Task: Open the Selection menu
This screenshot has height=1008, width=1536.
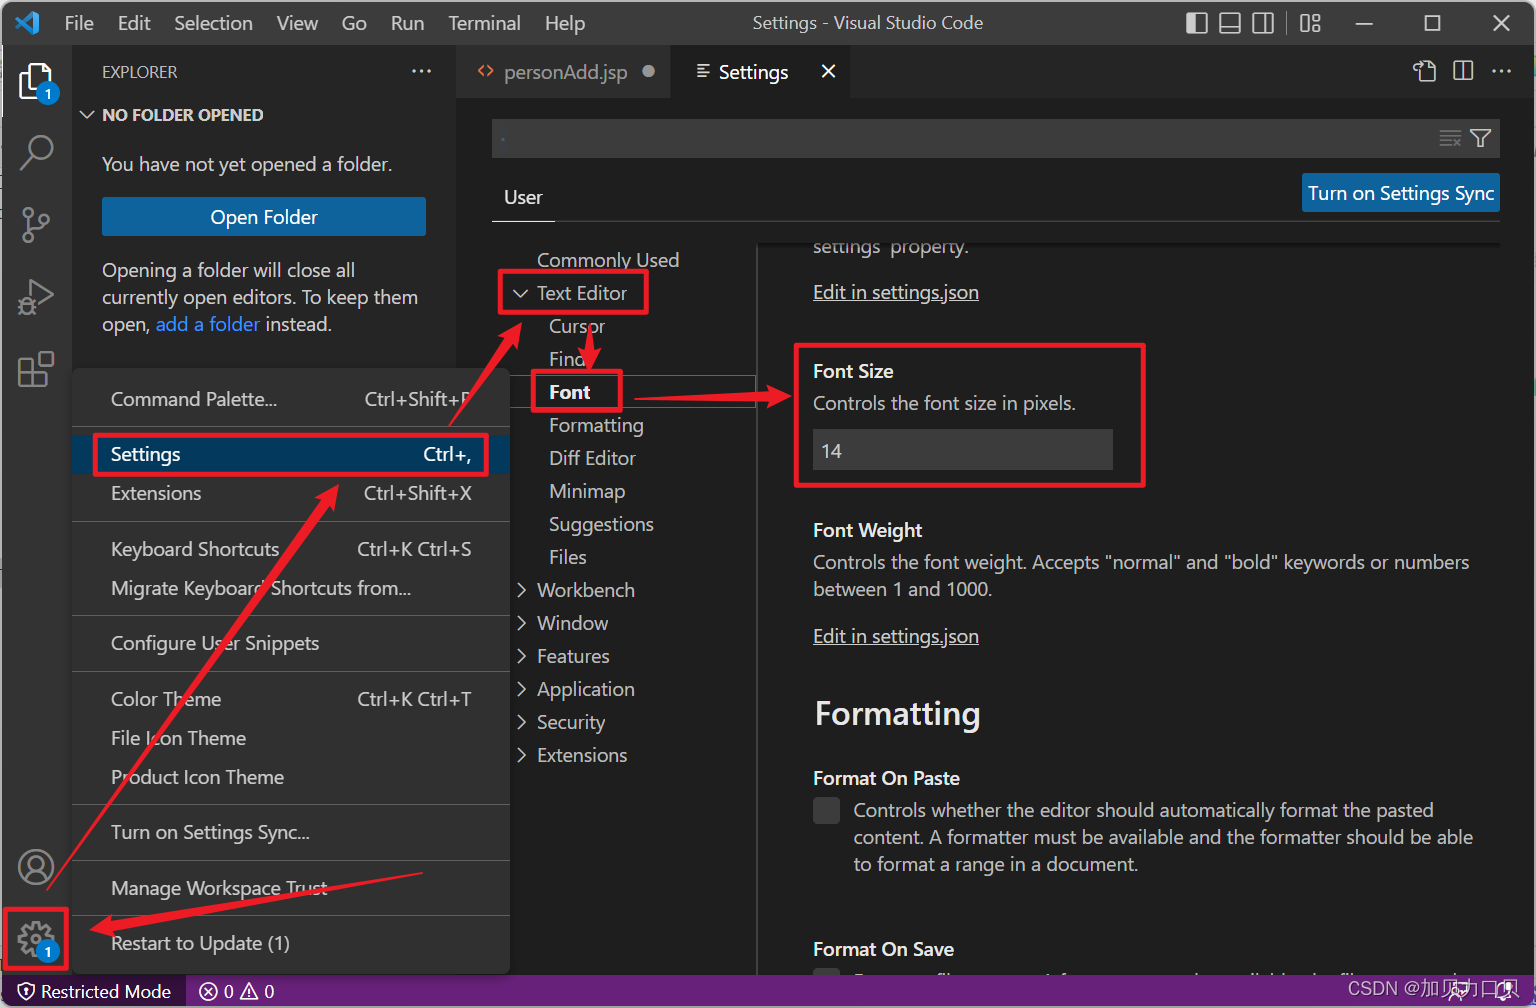Action: coord(213,23)
